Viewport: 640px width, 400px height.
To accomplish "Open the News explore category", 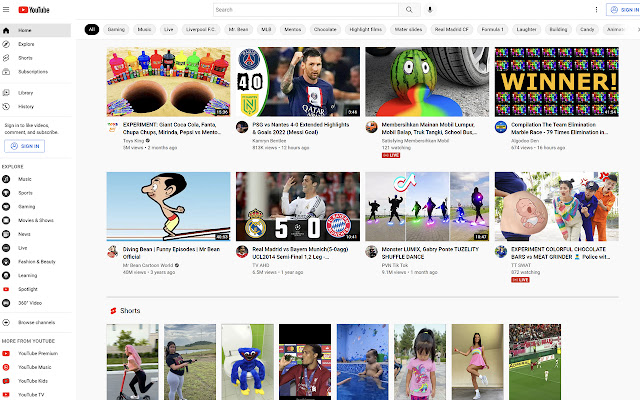I will click(36, 234).
